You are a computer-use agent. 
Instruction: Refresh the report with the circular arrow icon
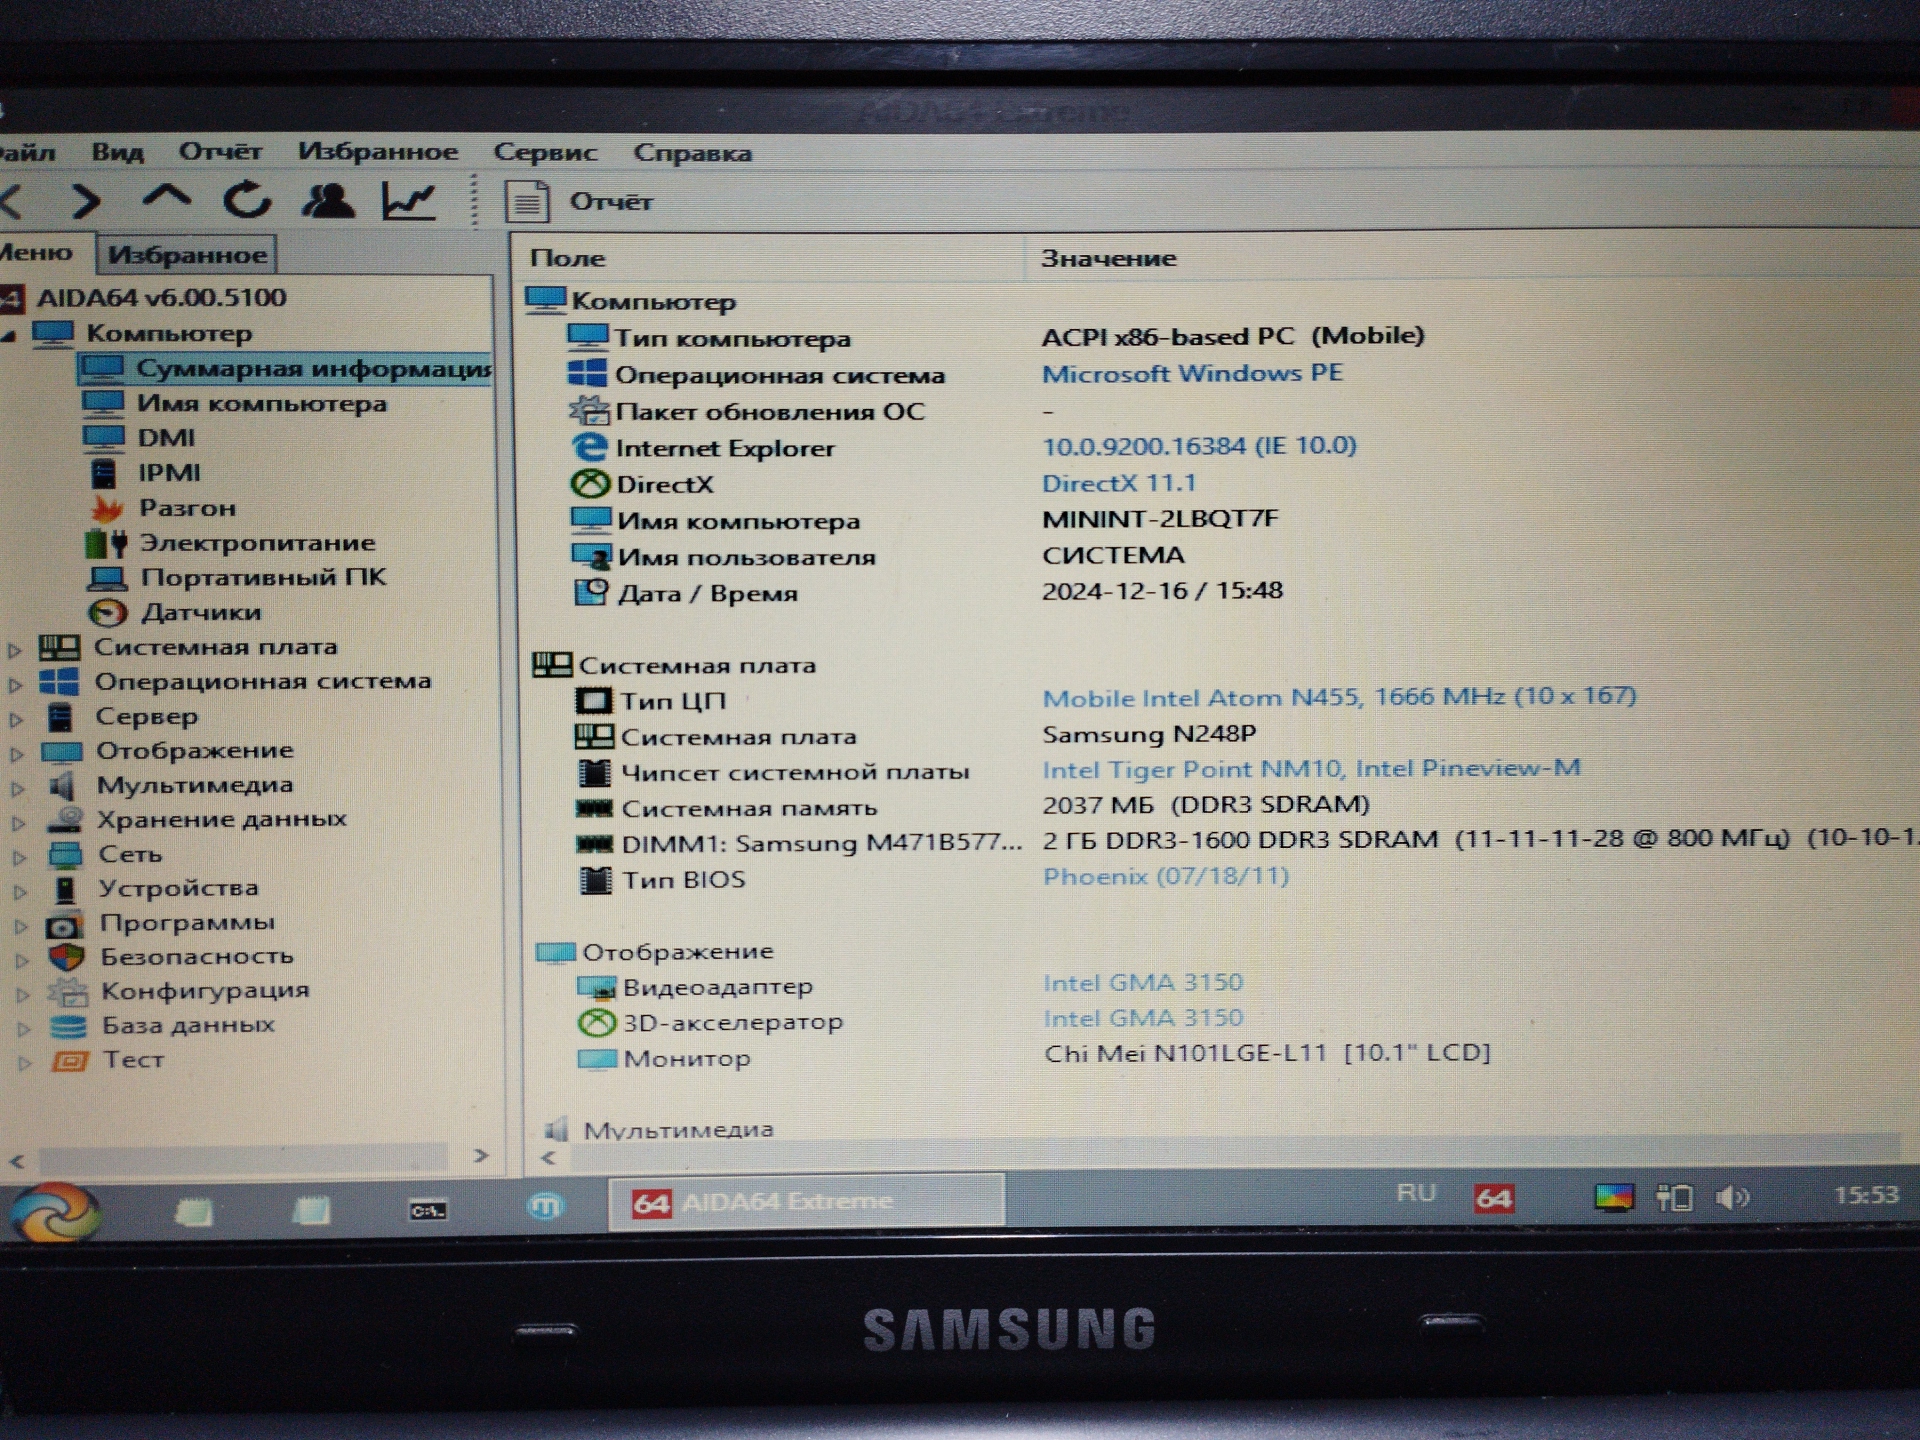247,200
